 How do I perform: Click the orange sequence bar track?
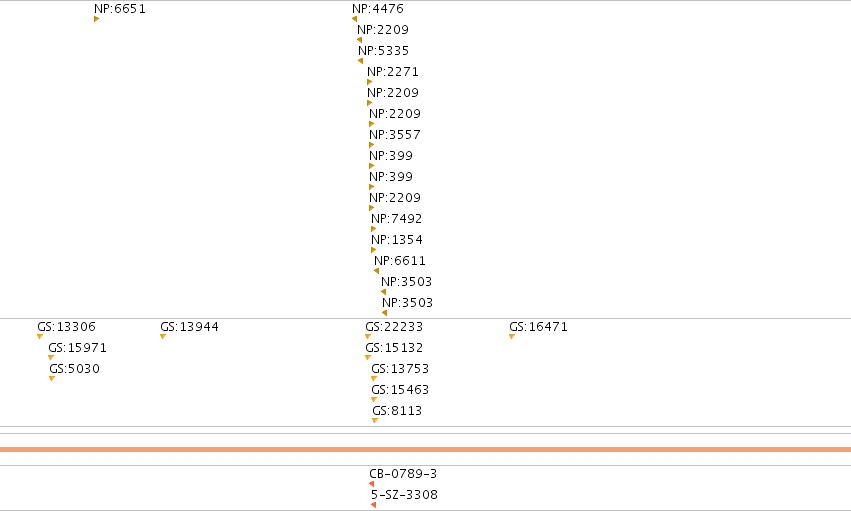(x=426, y=450)
